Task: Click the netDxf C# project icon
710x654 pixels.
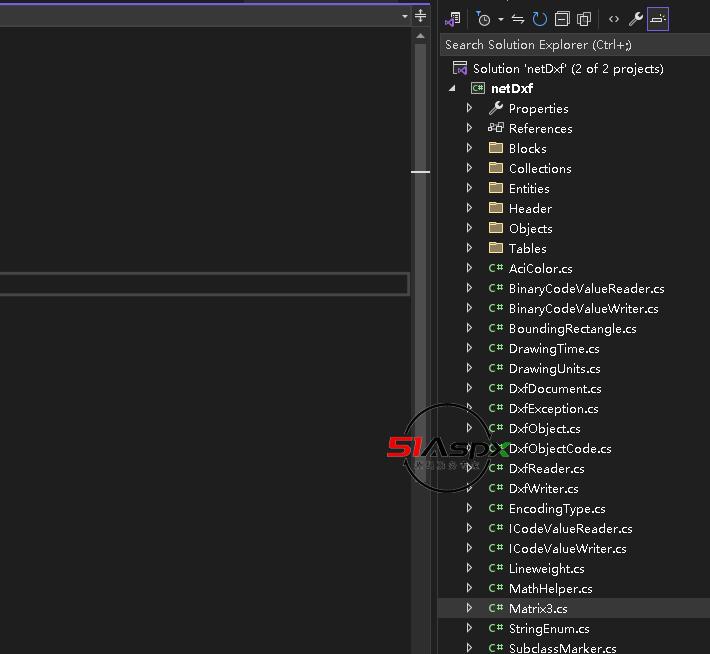Action: click(x=478, y=88)
